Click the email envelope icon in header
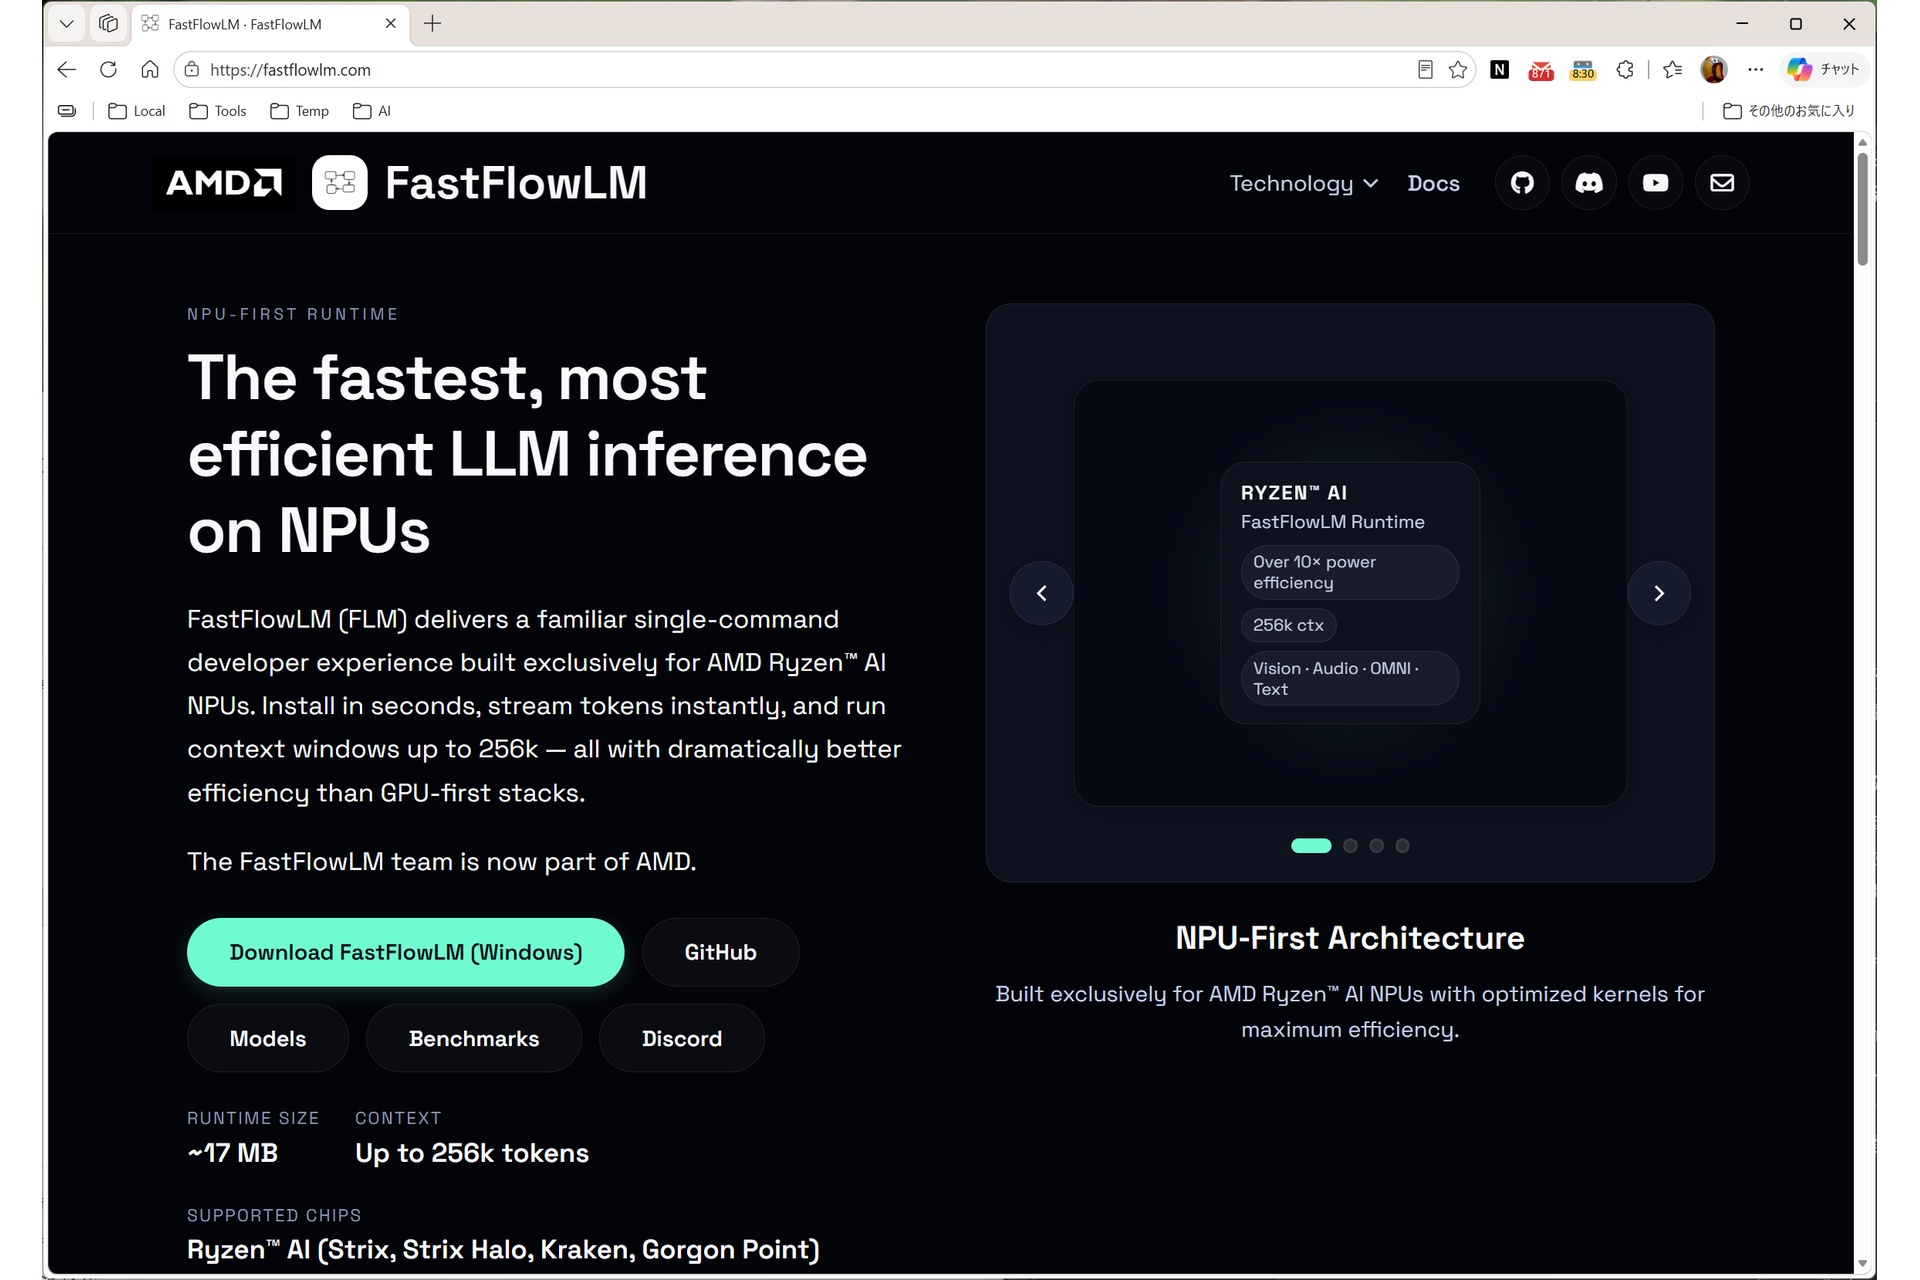This screenshot has height=1280, width=1920. click(x=1722, y=183)
